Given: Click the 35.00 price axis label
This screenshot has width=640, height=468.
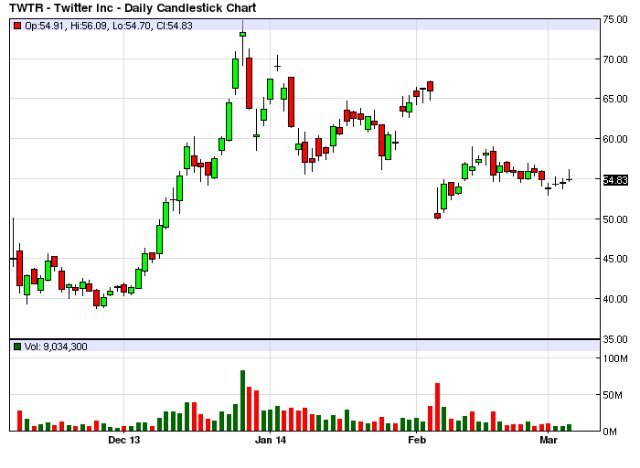Looking at the screenshot, I should 615,339.
